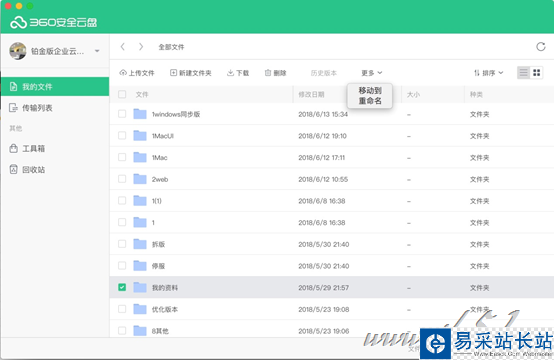Click the 停服 folder icon
This screenshot has height=360, width=554.
pyautogui.click(x=140, y=266)
